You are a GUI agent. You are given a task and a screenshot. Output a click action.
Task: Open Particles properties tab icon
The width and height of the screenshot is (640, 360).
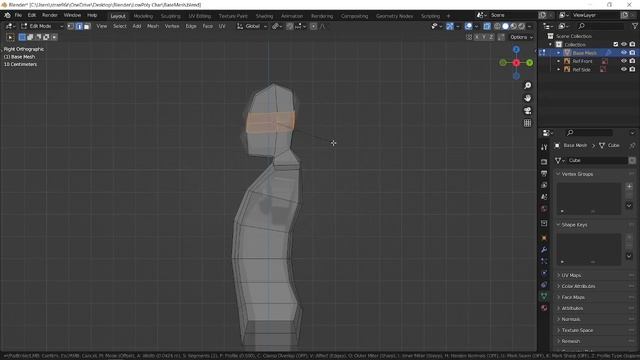pos(544,261)
